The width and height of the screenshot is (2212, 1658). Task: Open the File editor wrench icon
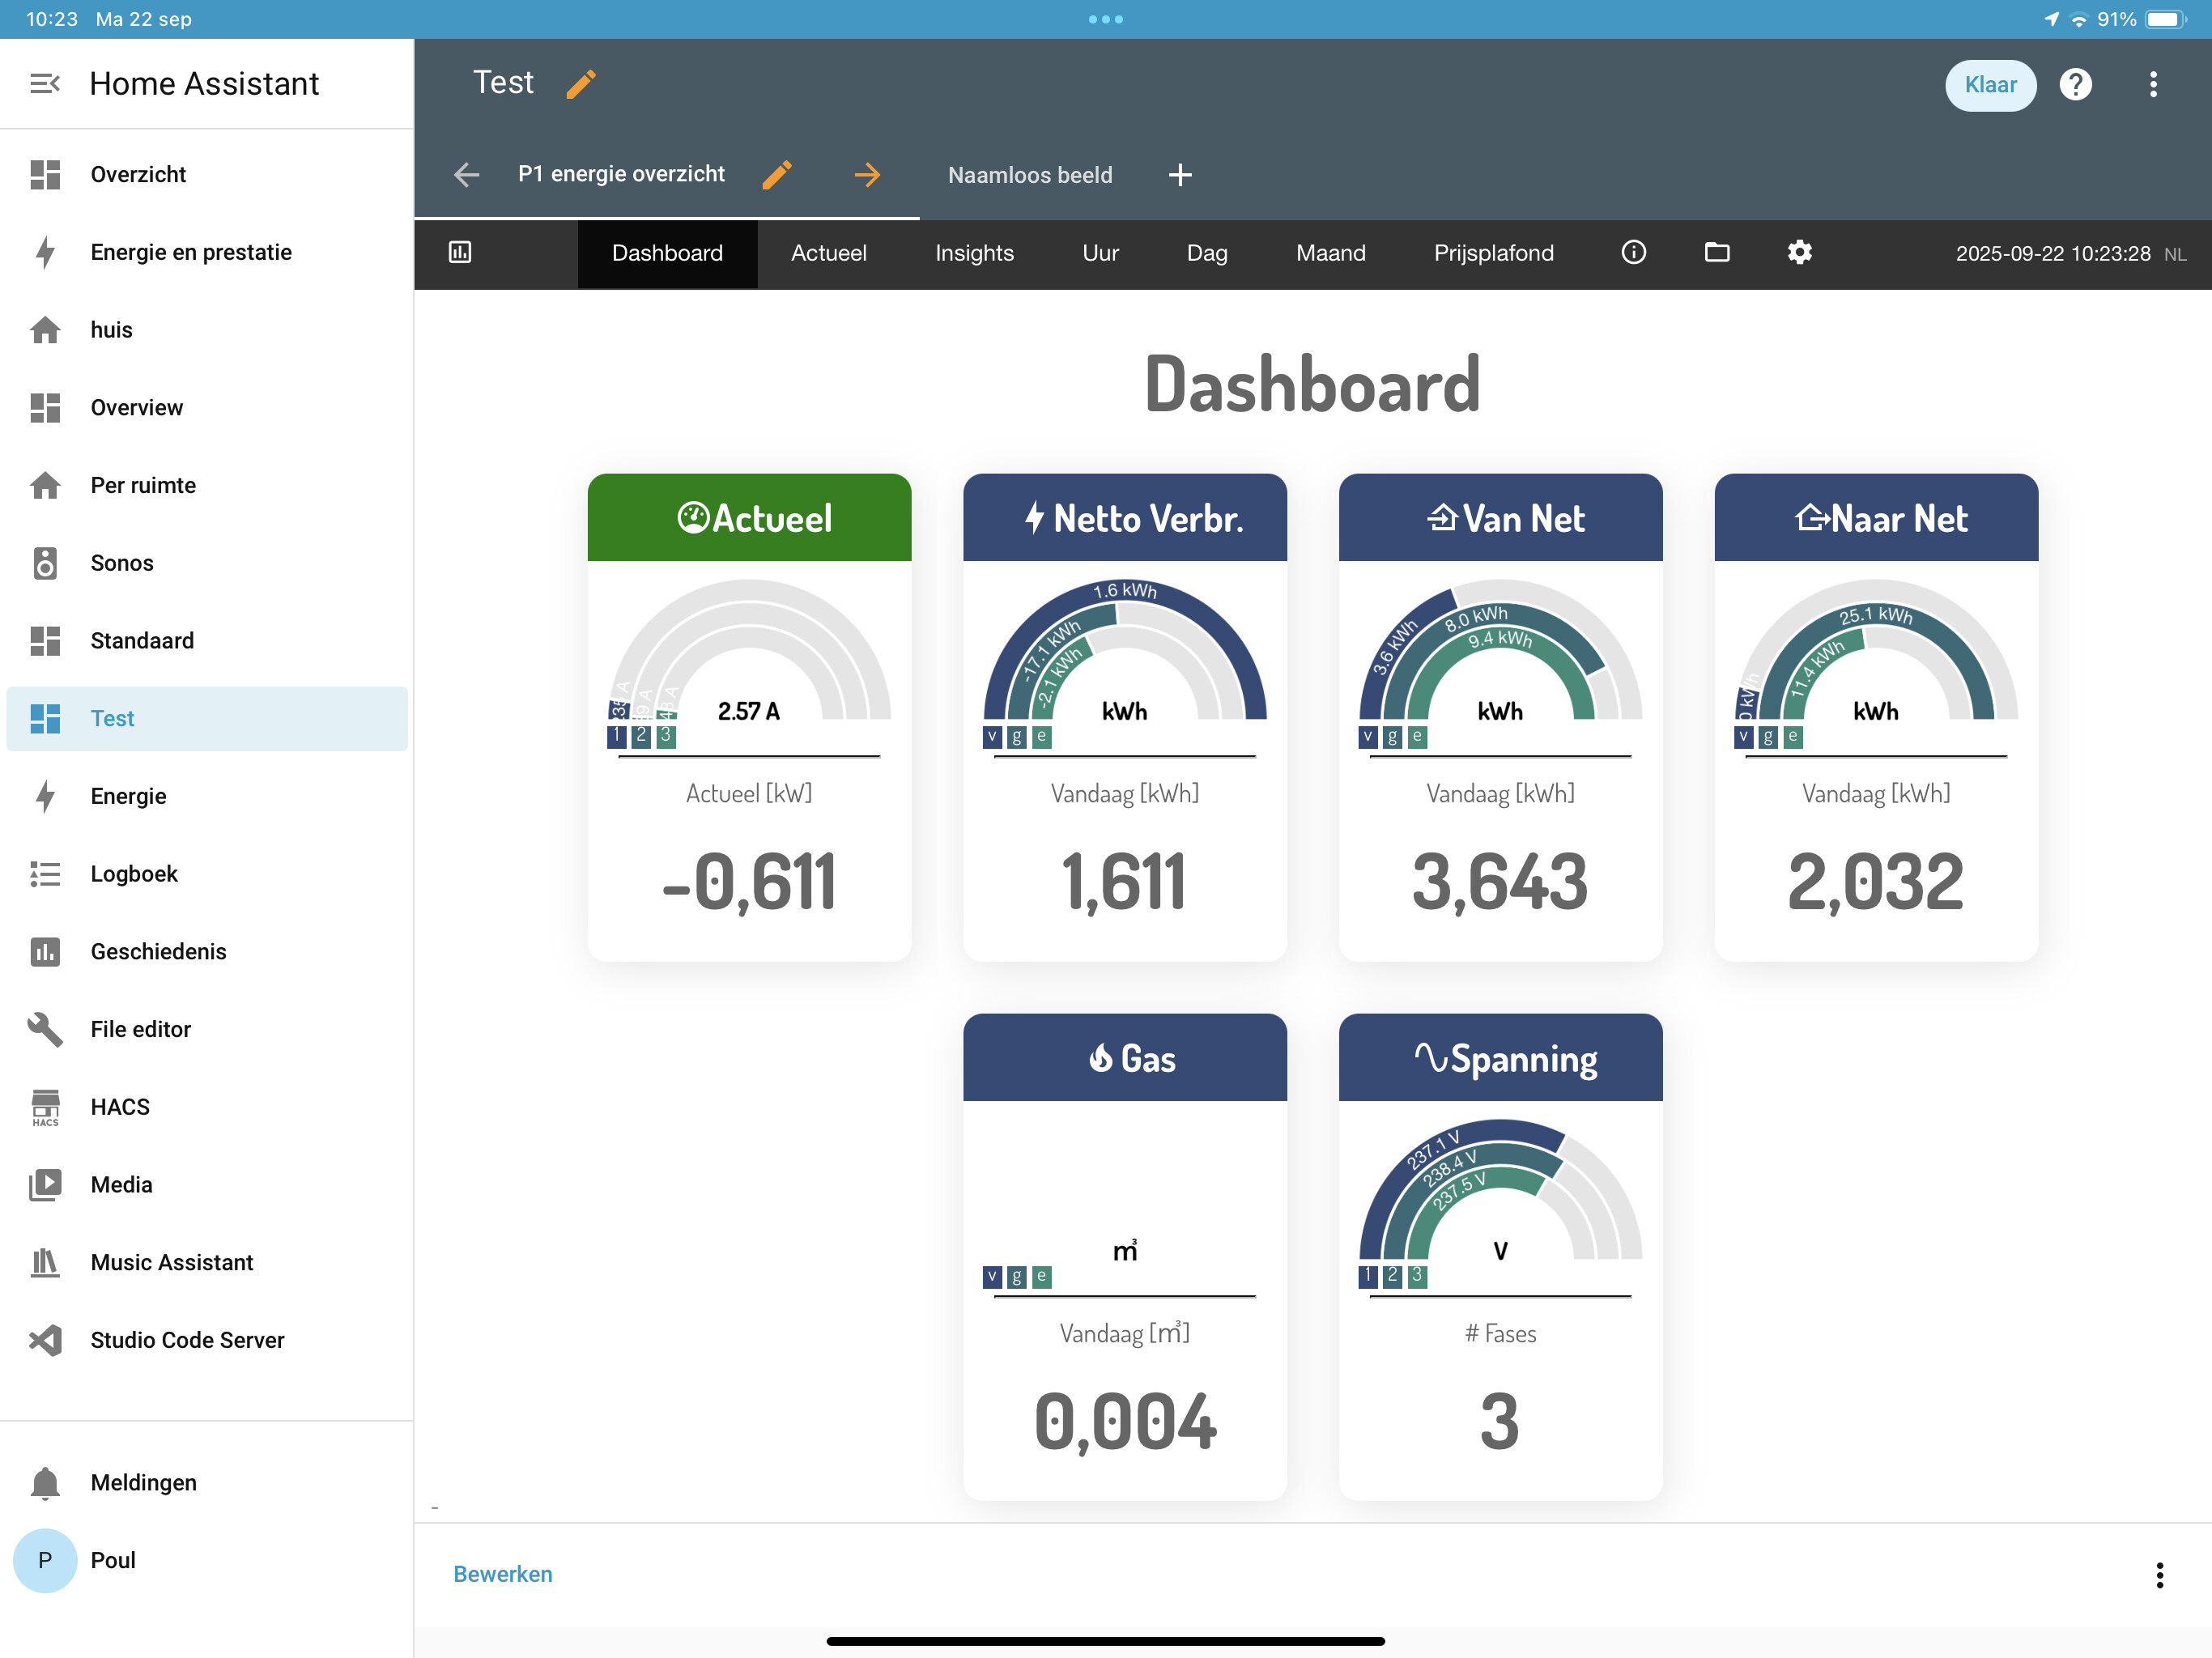pos(44,1028)
